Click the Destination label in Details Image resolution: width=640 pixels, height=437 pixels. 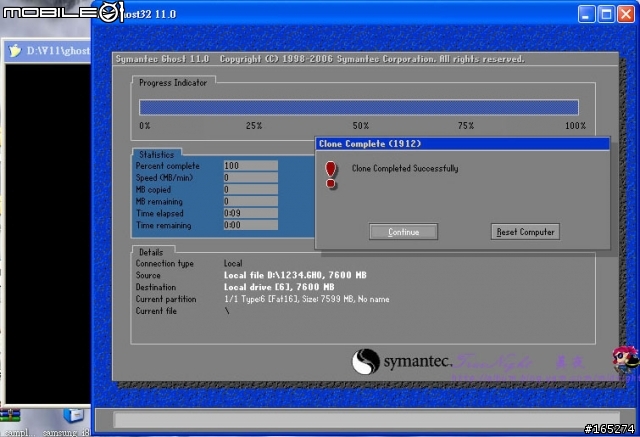[156, 287]
